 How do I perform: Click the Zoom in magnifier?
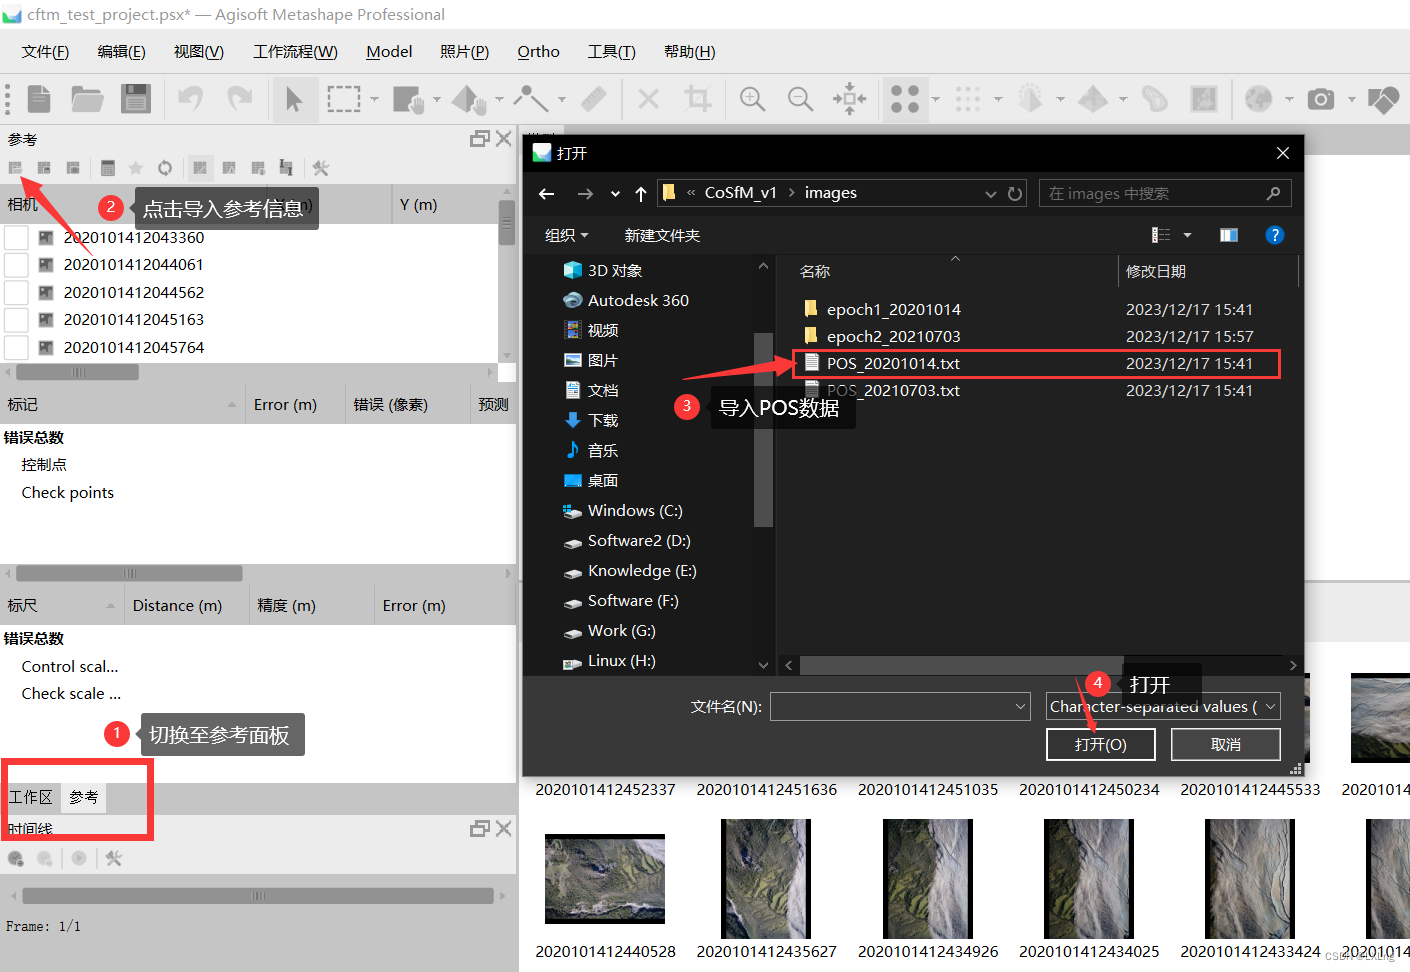pyautogui.click(x=752, y=98)
